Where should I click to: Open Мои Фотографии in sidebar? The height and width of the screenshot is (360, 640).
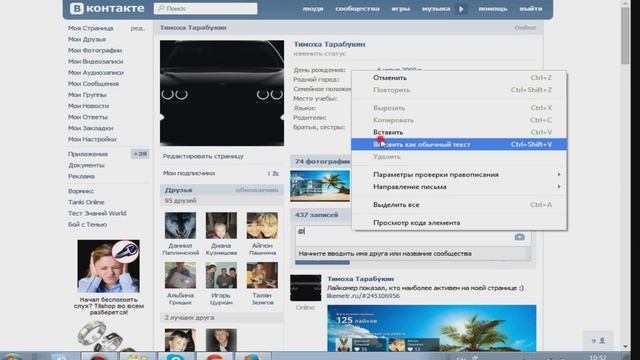pos(95,50)
